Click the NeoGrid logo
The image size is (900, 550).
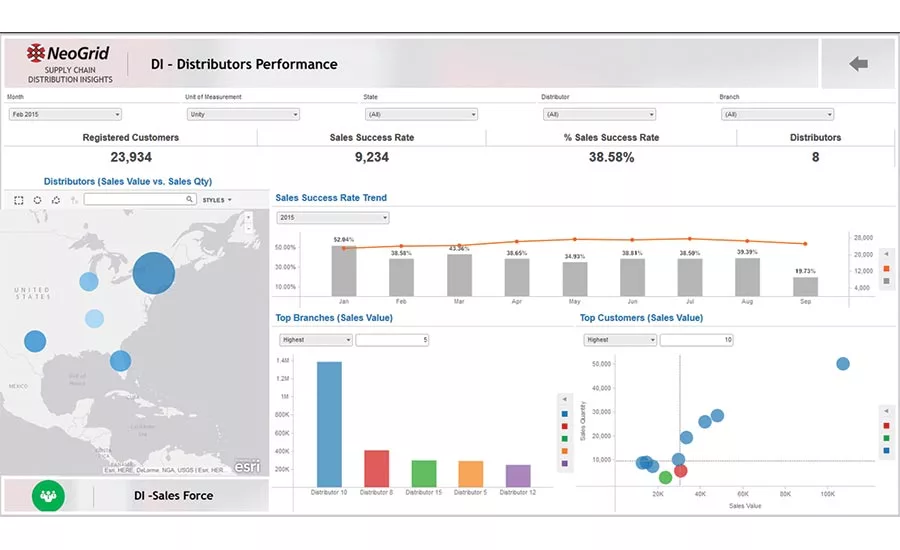tap(68, 54)
